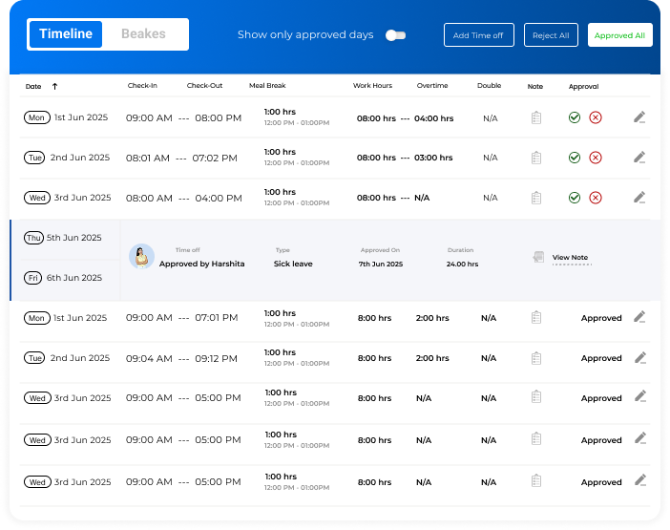Switch to the Timeline tab
Image resolution: width=670 pixels, height=530 pixels.
(66, 34)
